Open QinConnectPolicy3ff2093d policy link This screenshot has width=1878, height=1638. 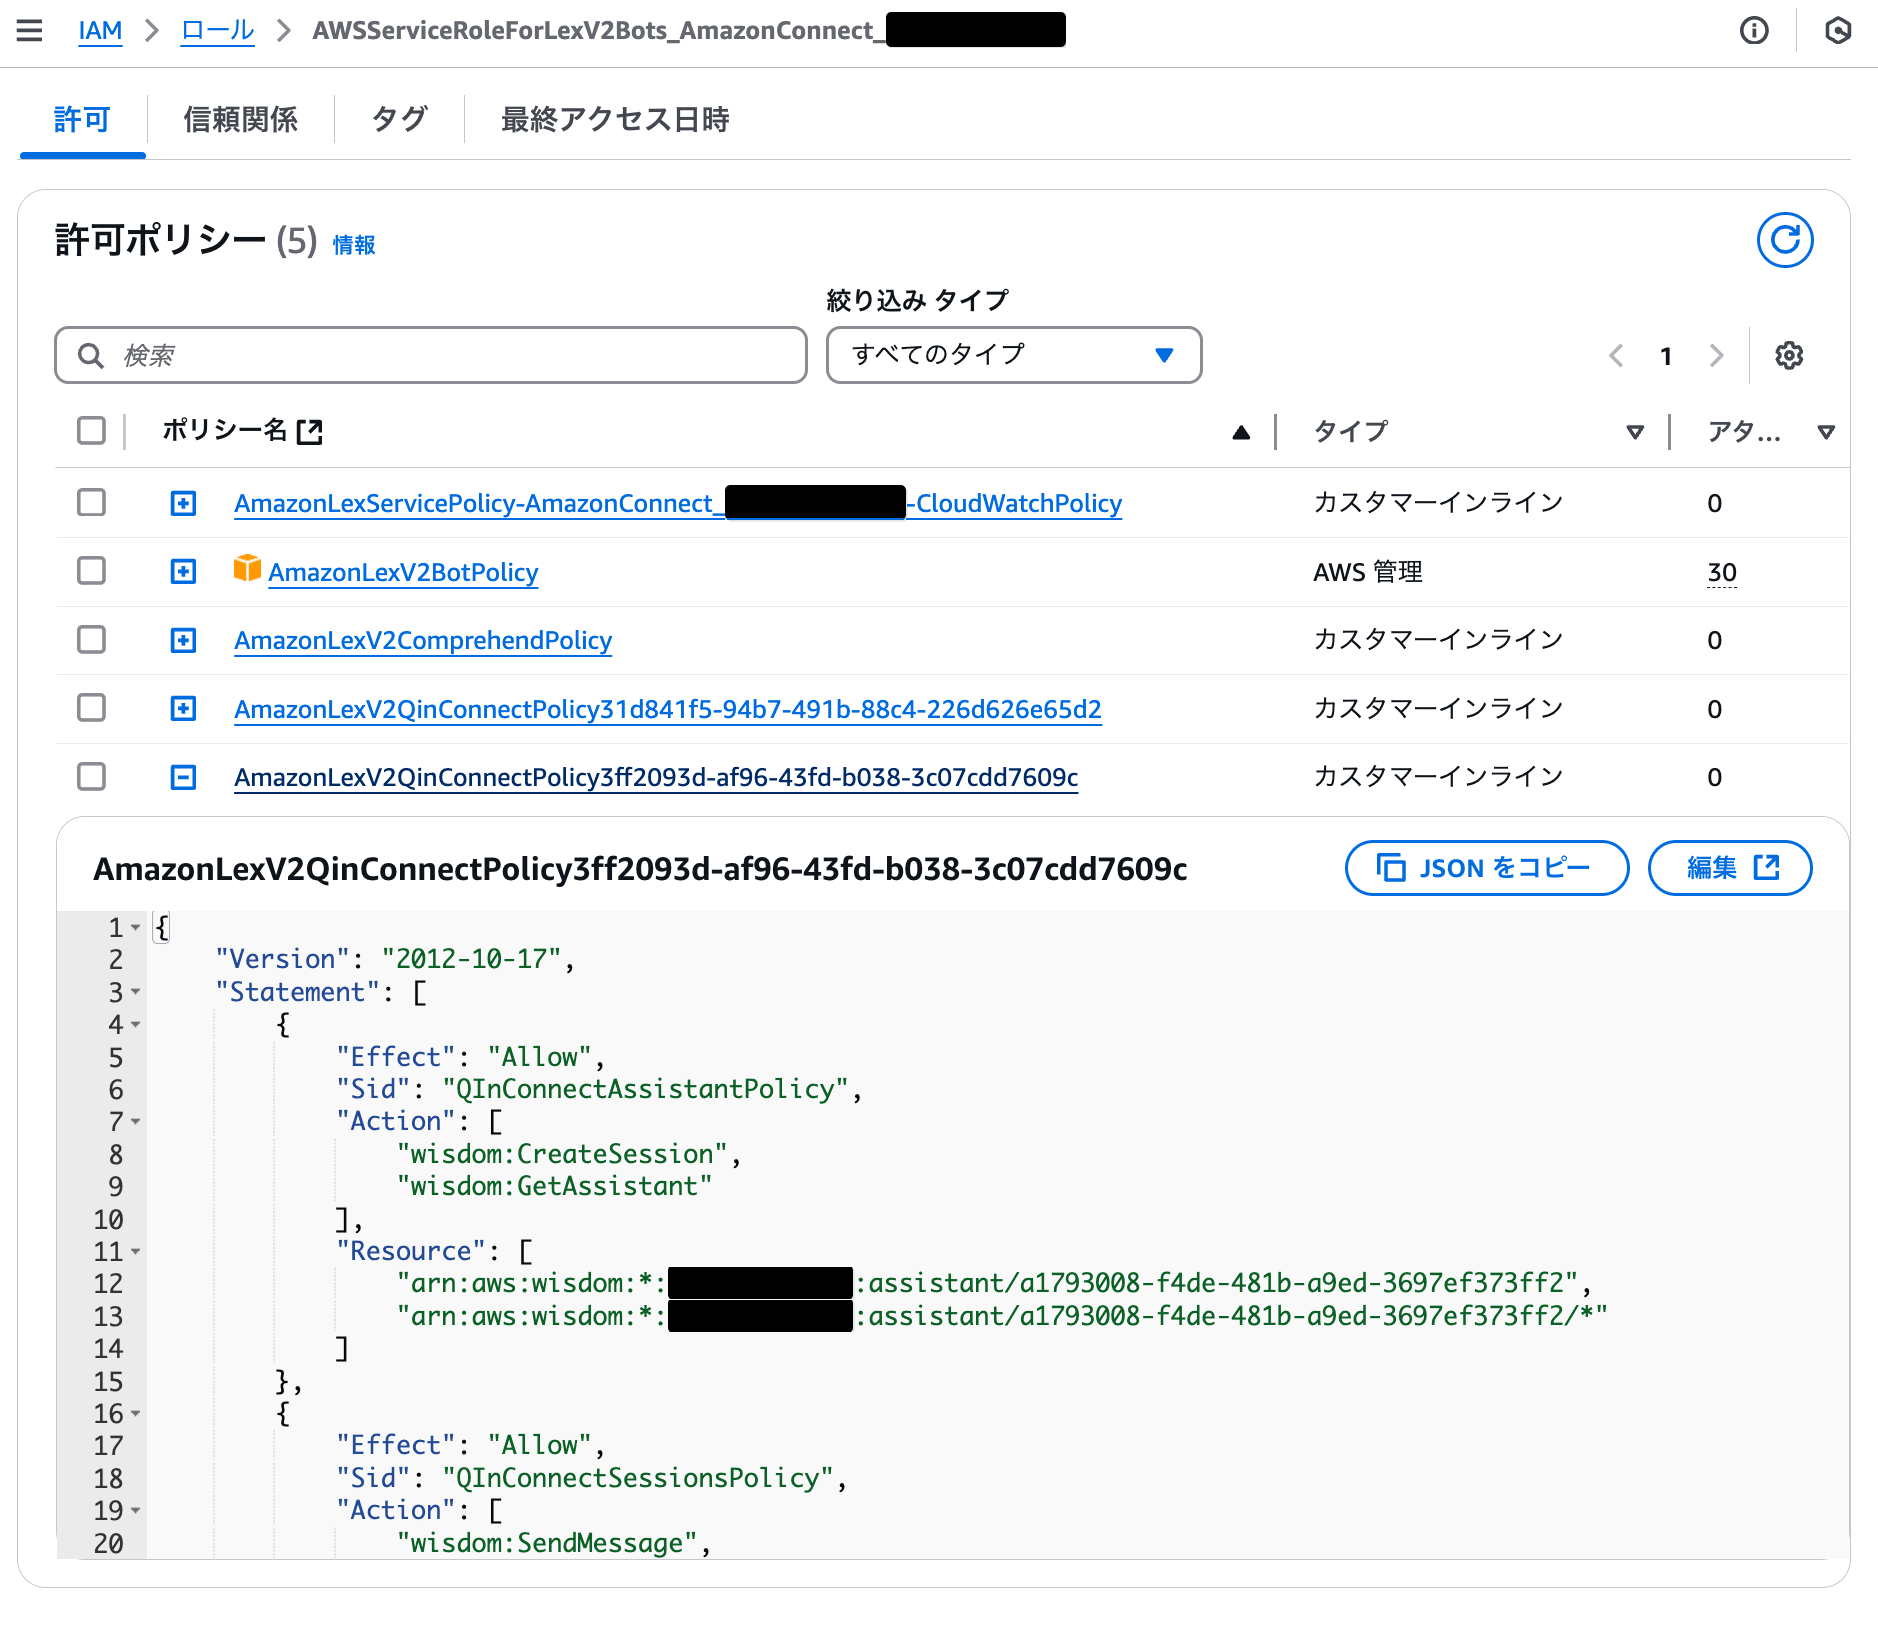pos(656,777)
